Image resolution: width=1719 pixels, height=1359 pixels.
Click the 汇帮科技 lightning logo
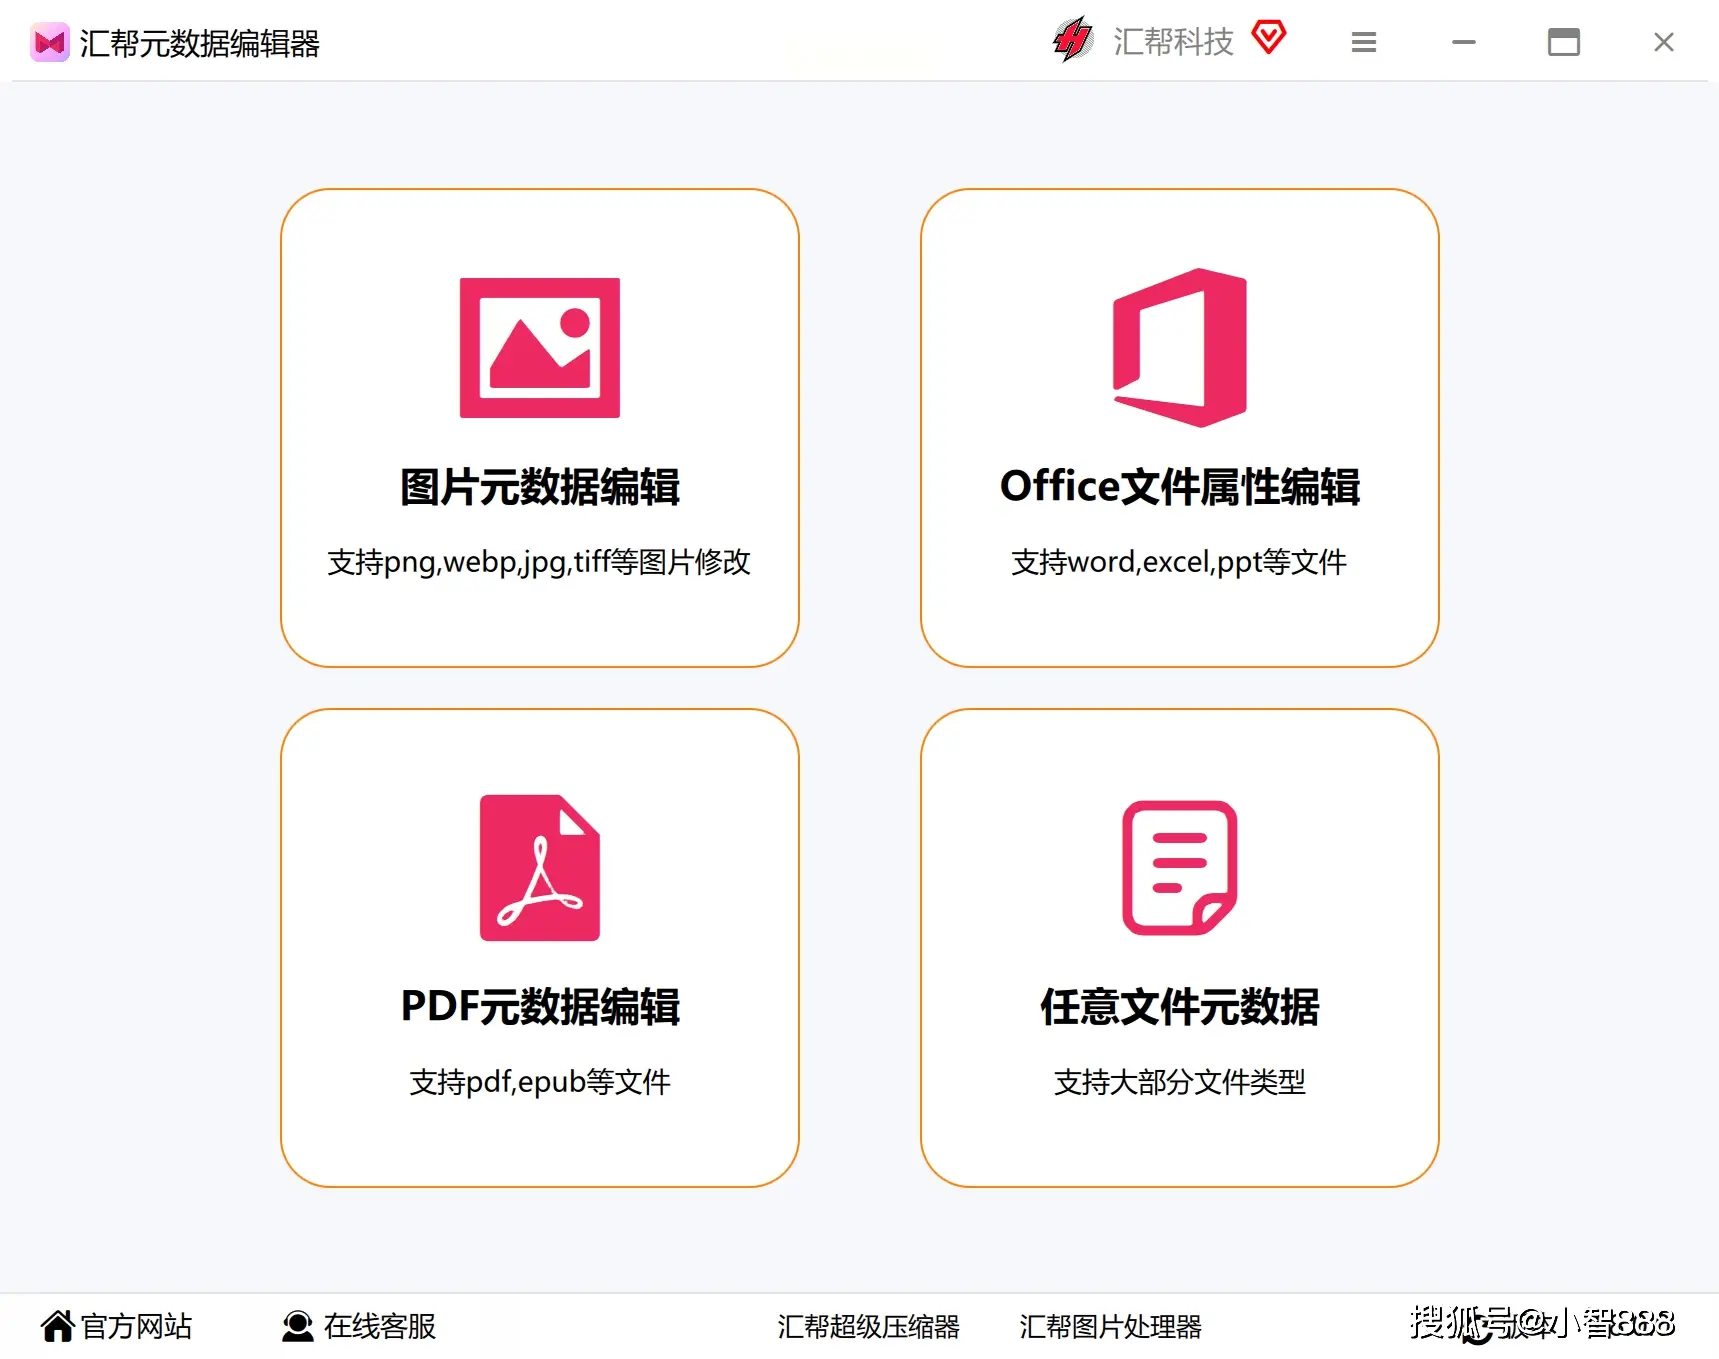1072,41
